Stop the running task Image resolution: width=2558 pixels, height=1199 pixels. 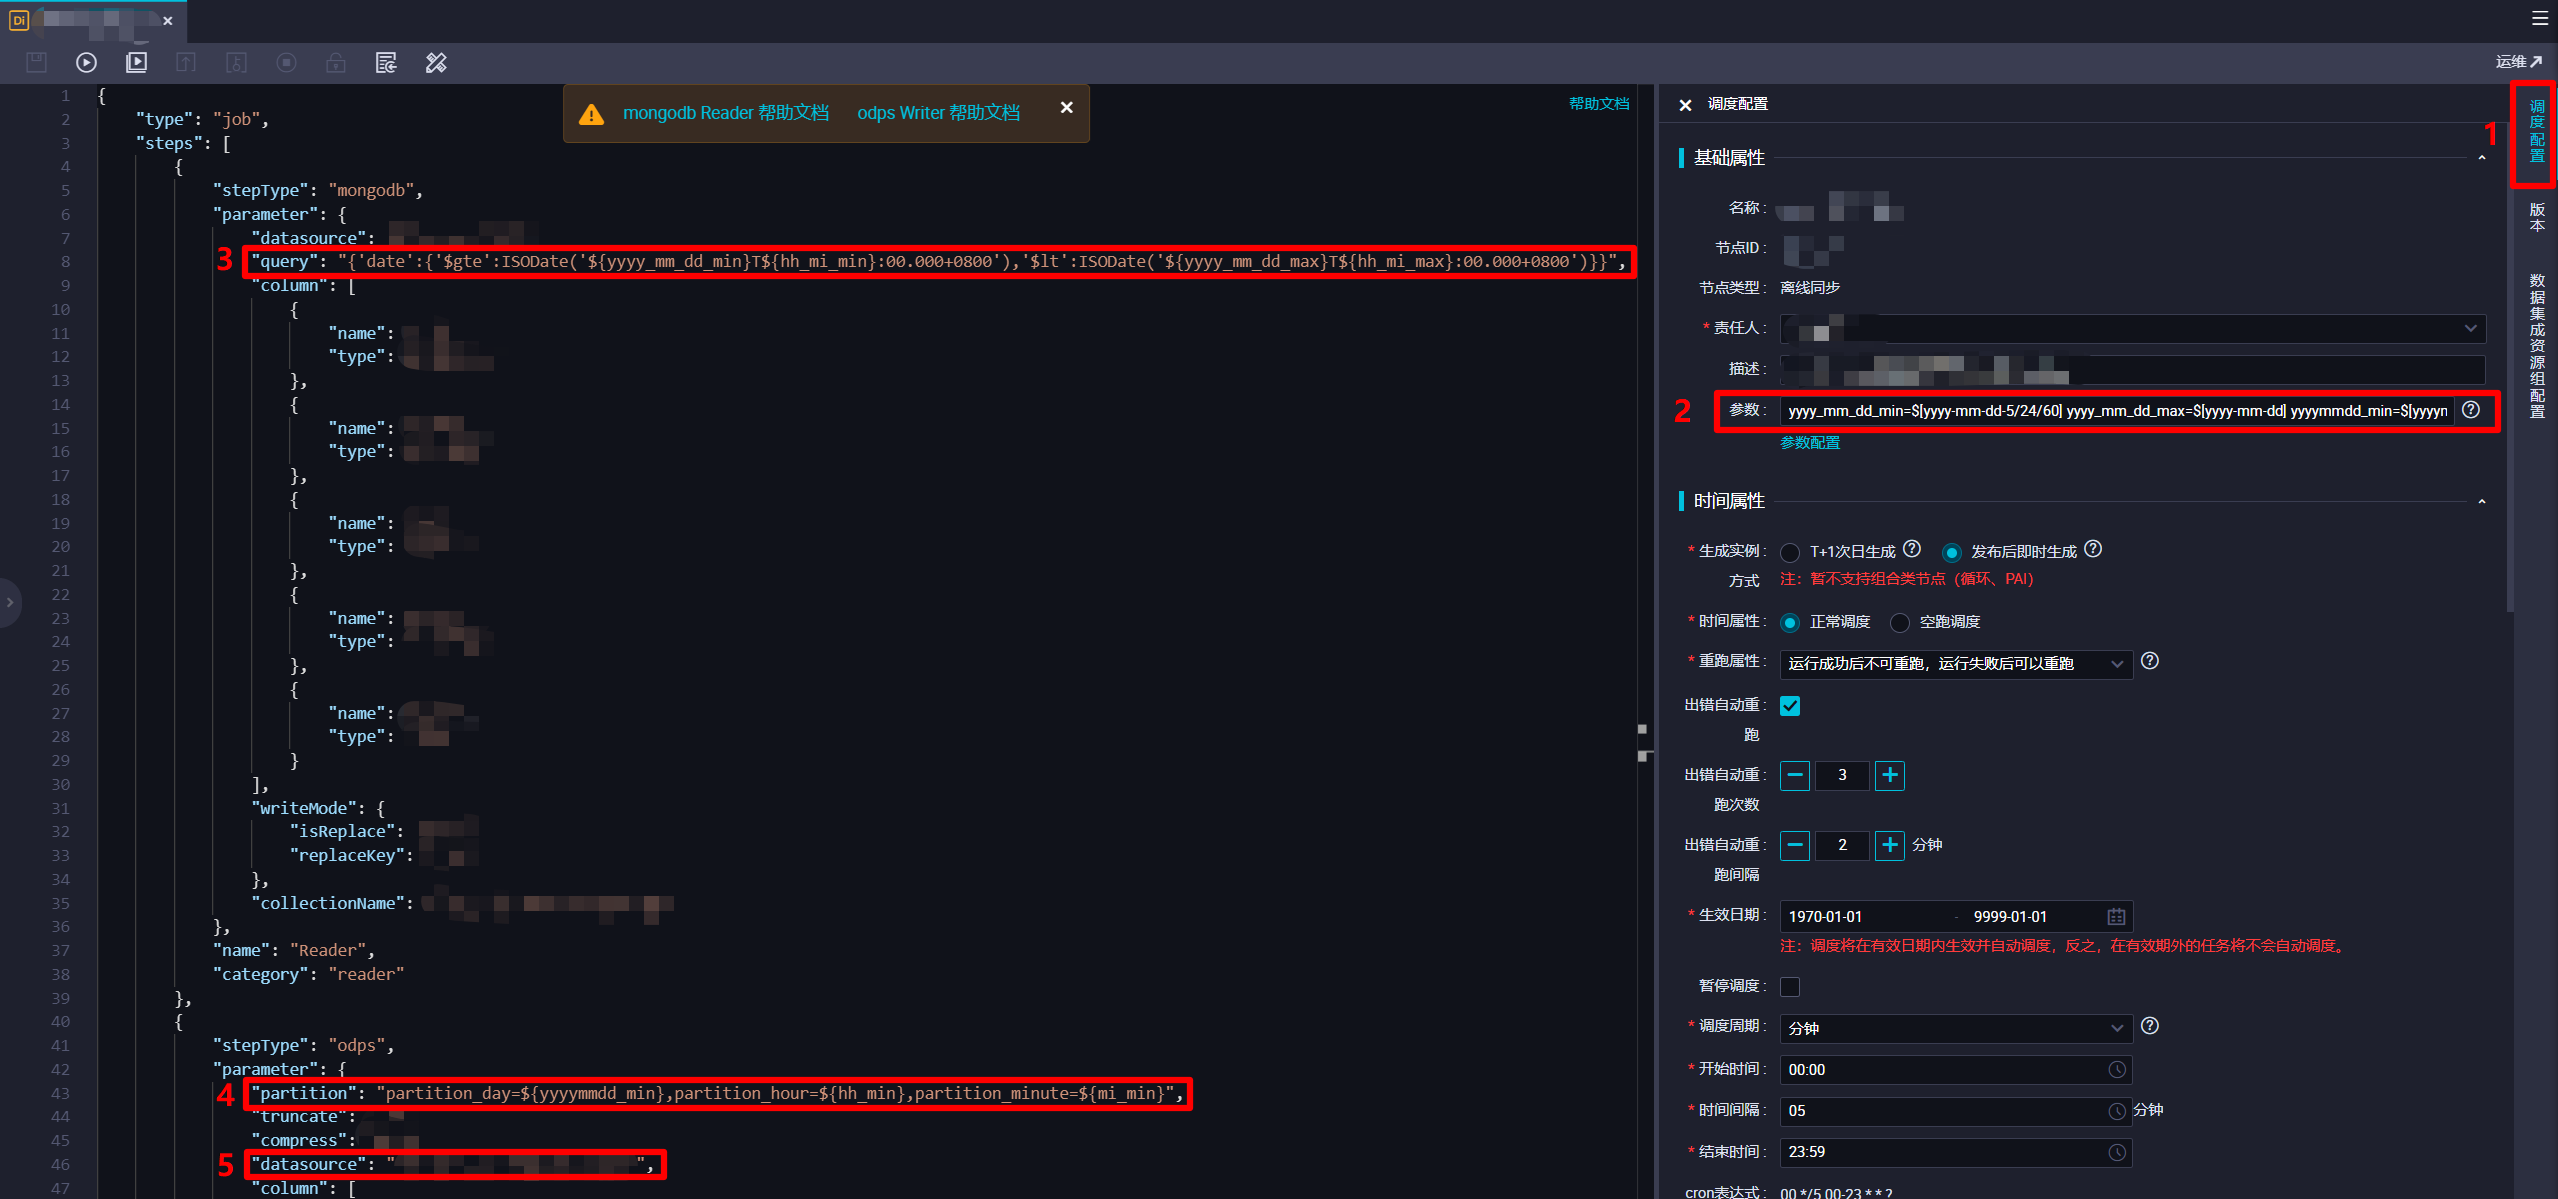pyautogui.click(x=286, y=63)
